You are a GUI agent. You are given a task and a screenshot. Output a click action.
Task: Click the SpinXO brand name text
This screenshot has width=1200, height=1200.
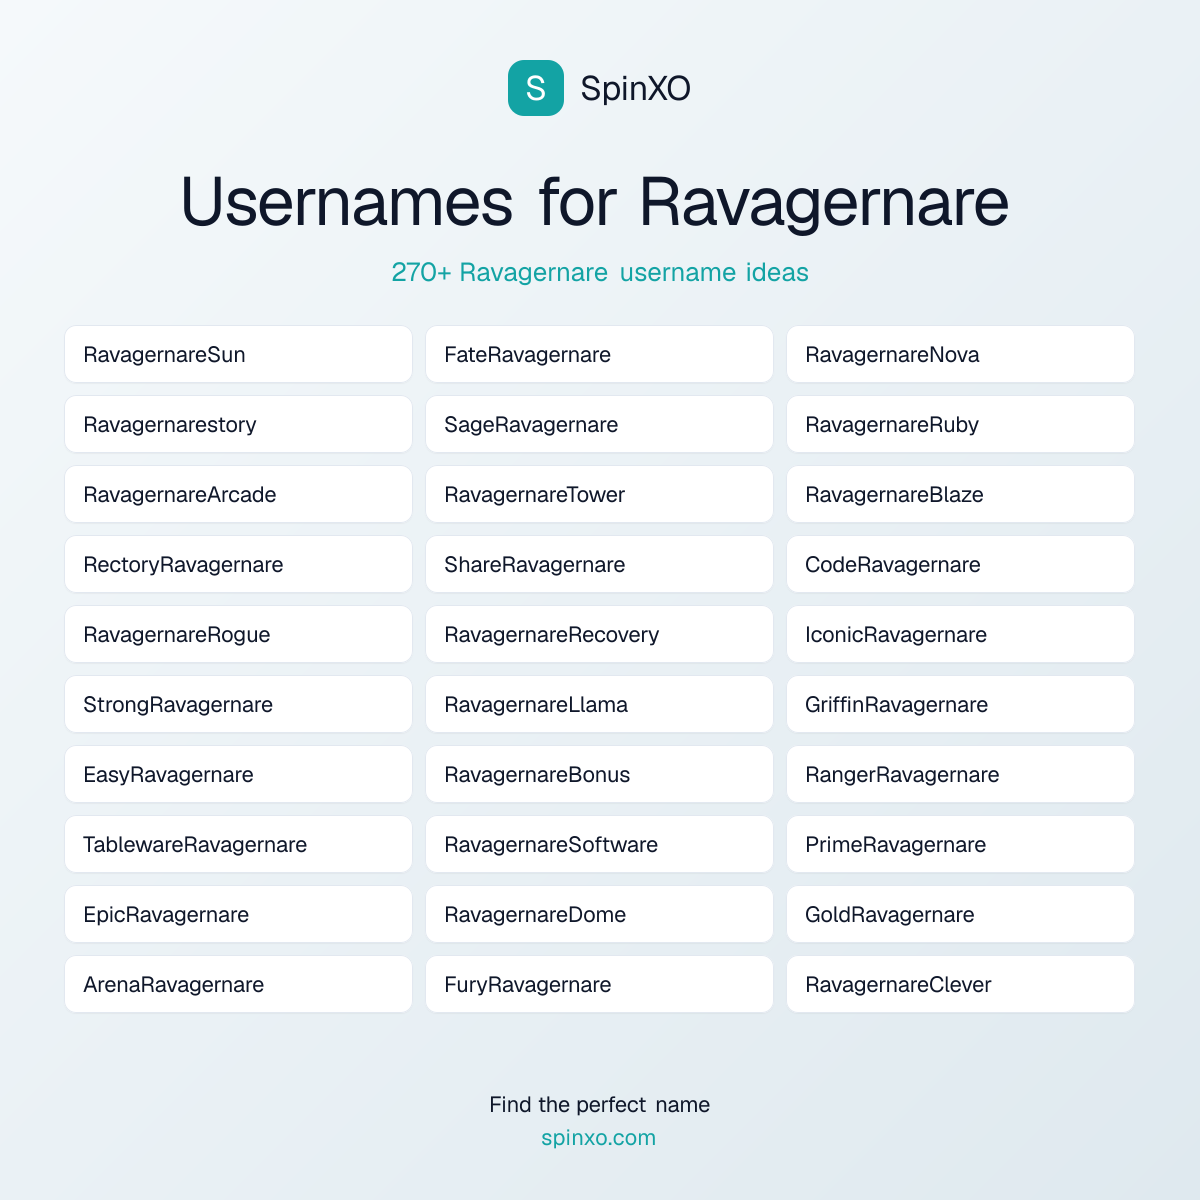[635, 89]
